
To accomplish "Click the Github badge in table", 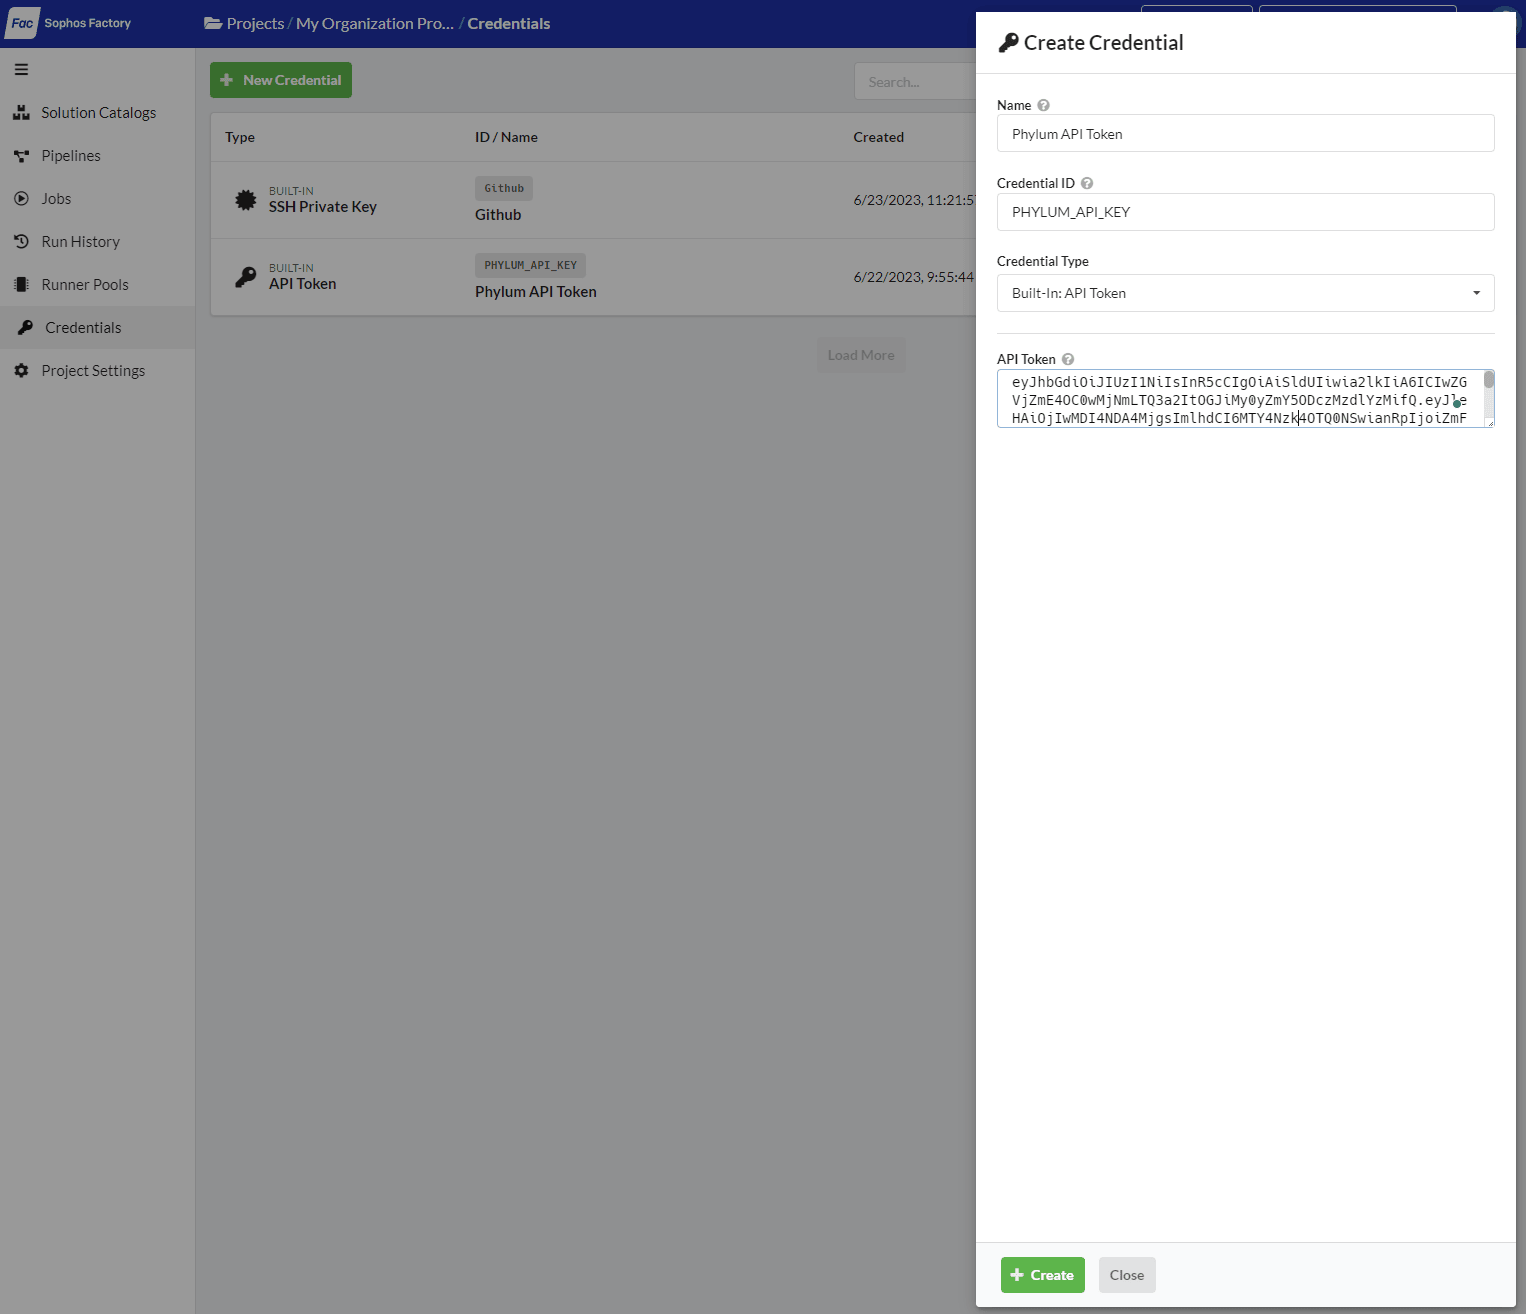I will click(x=504, y=188).
